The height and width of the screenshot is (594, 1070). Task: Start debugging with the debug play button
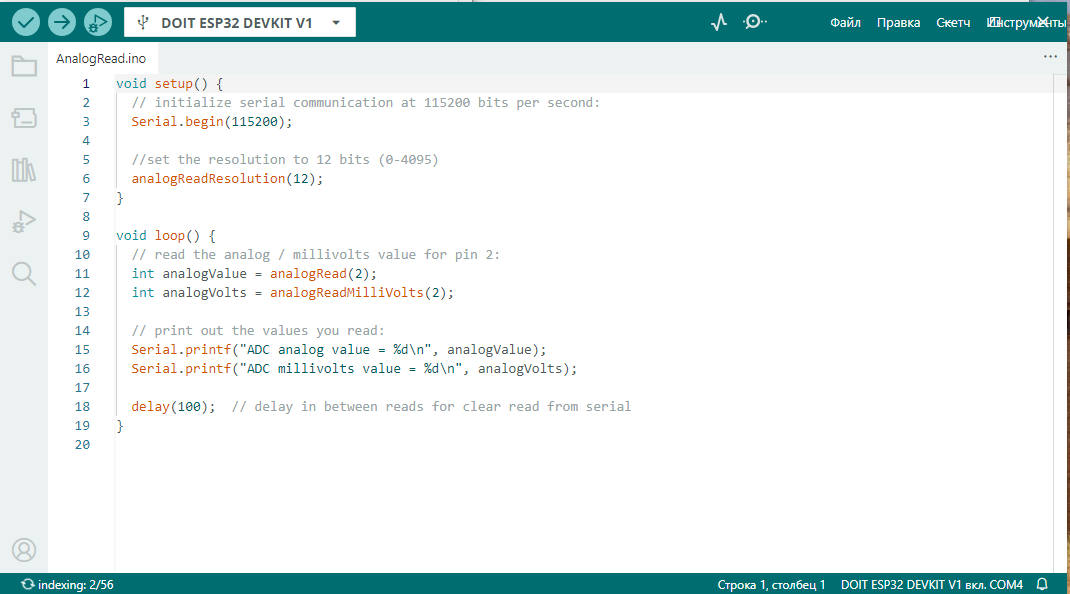click(x=98, y=22)
